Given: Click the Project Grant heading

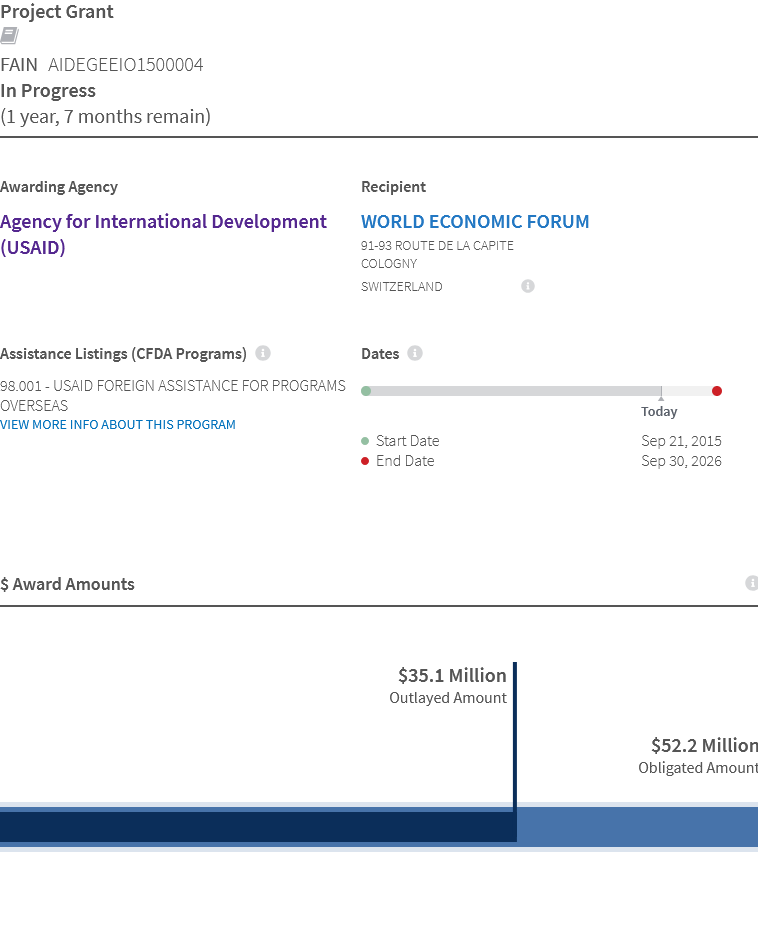Looking at the screenshot, I should 56,11.
